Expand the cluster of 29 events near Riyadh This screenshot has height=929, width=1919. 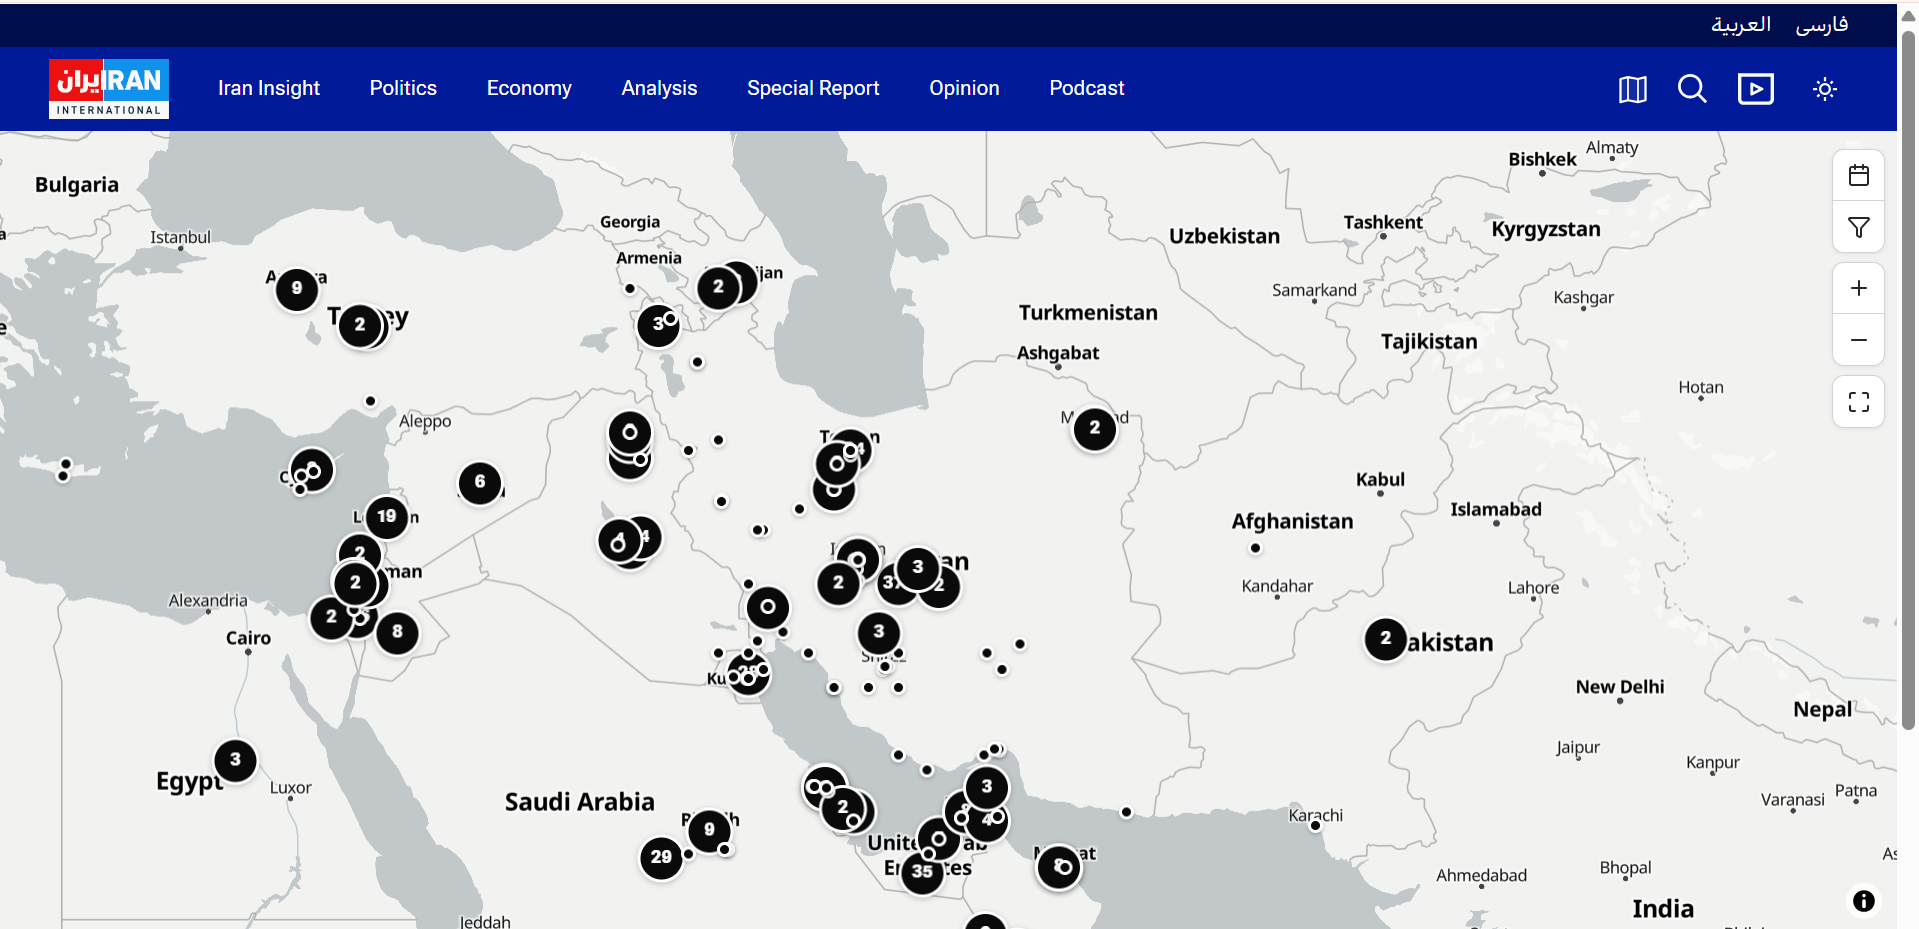660,857
